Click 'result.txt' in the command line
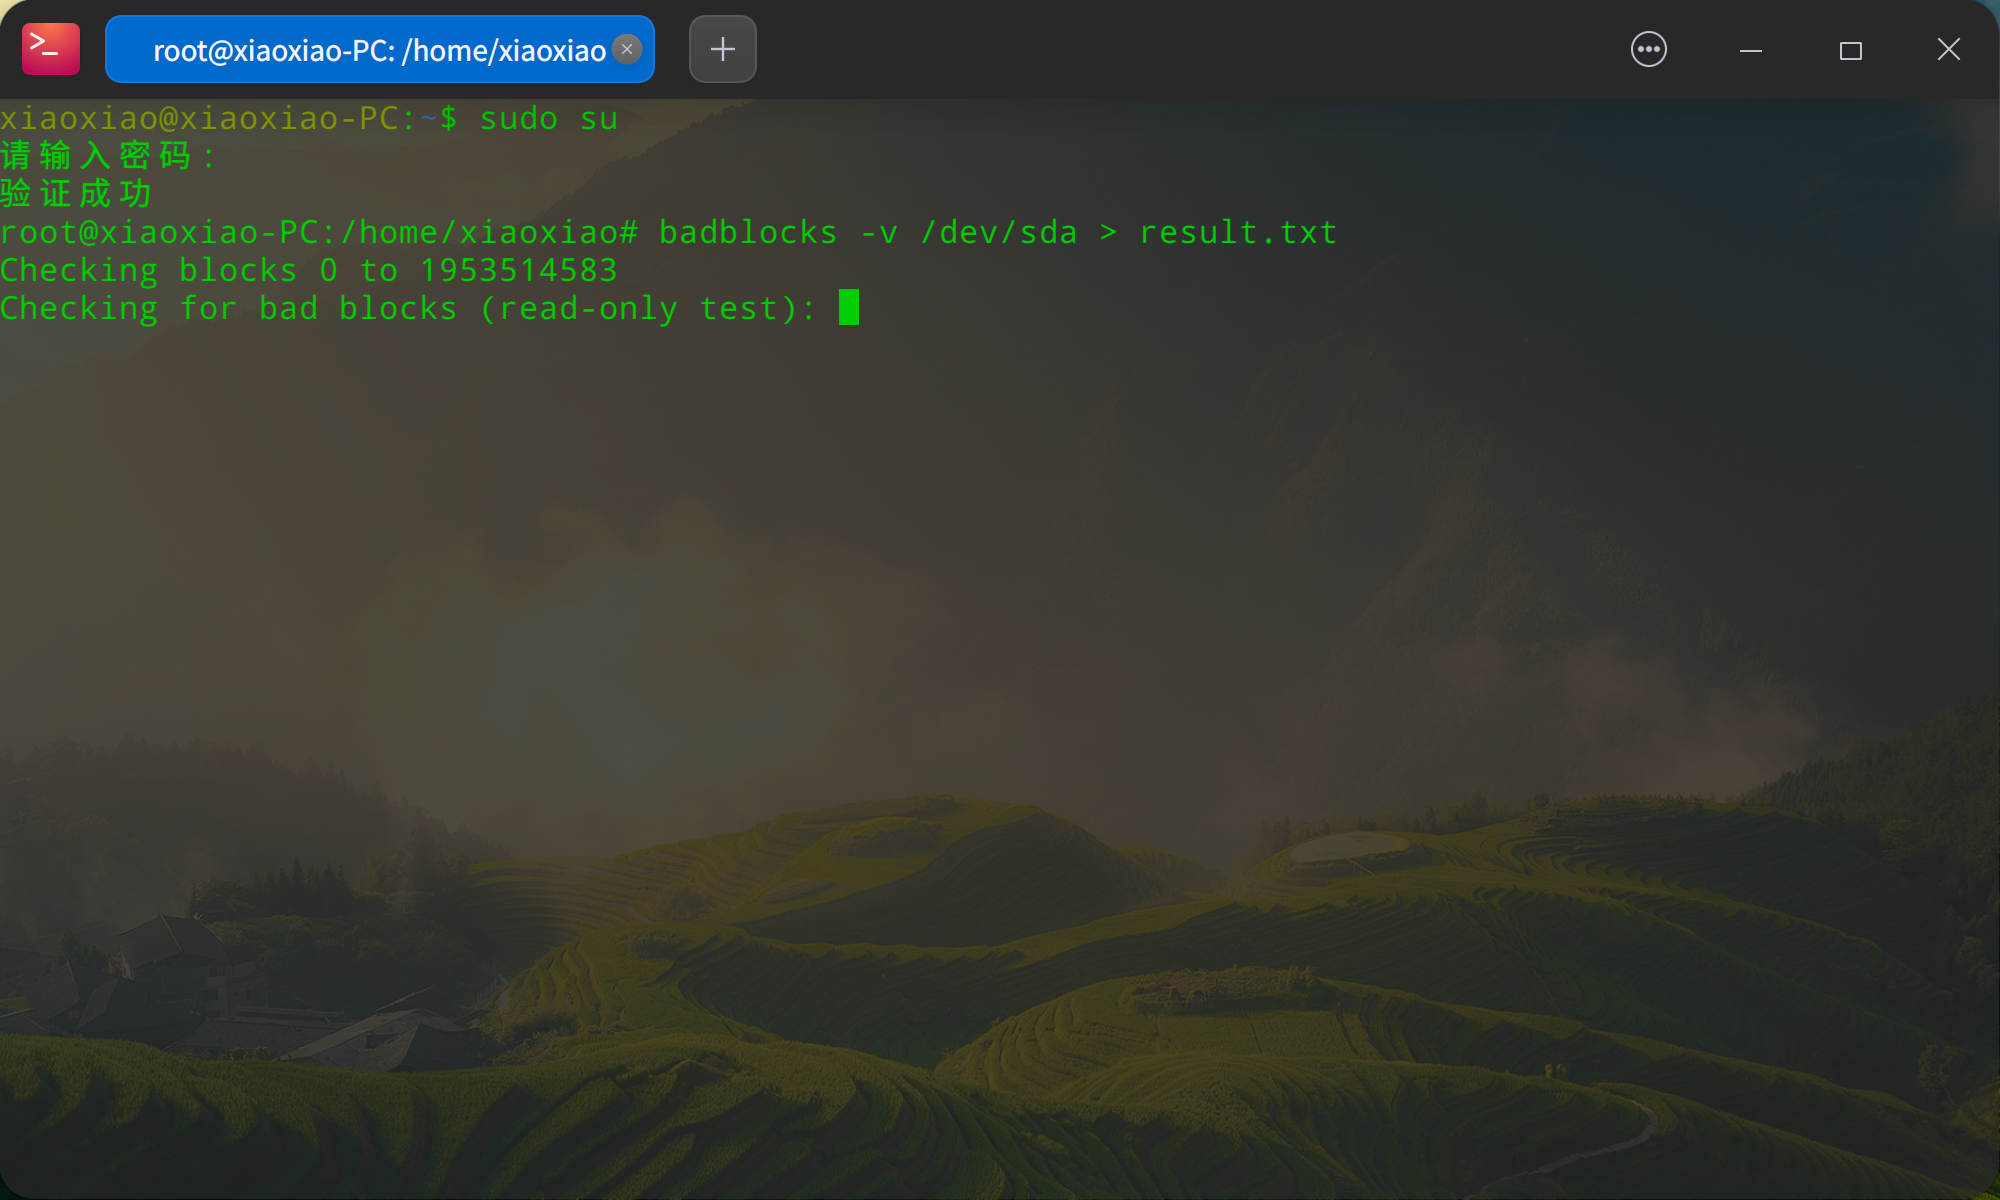2000x1200 pixels. [x=1237, y=233]
